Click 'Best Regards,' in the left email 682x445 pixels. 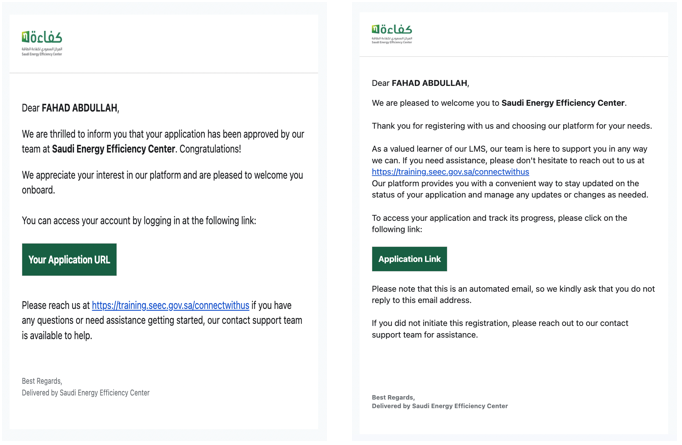coord(42,381)
